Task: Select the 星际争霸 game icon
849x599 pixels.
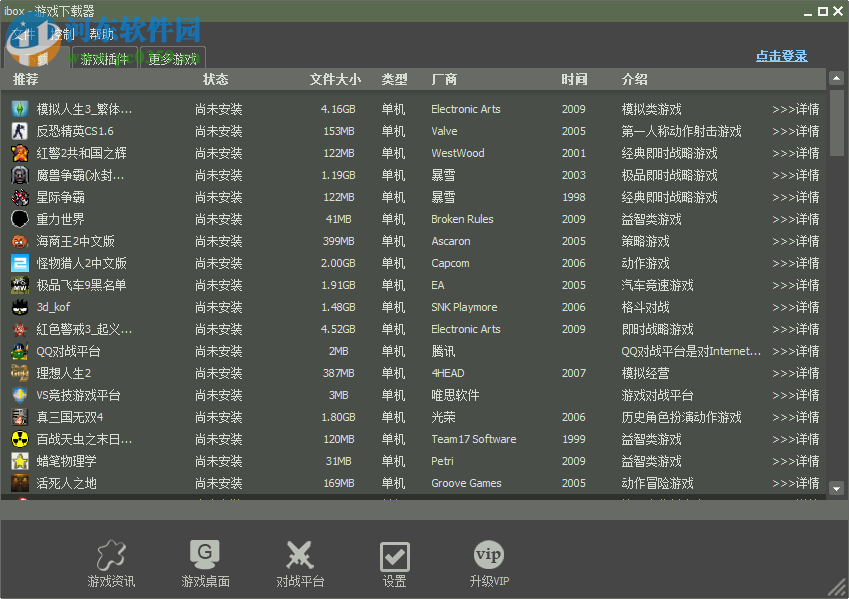Action: tap(21, 197)
